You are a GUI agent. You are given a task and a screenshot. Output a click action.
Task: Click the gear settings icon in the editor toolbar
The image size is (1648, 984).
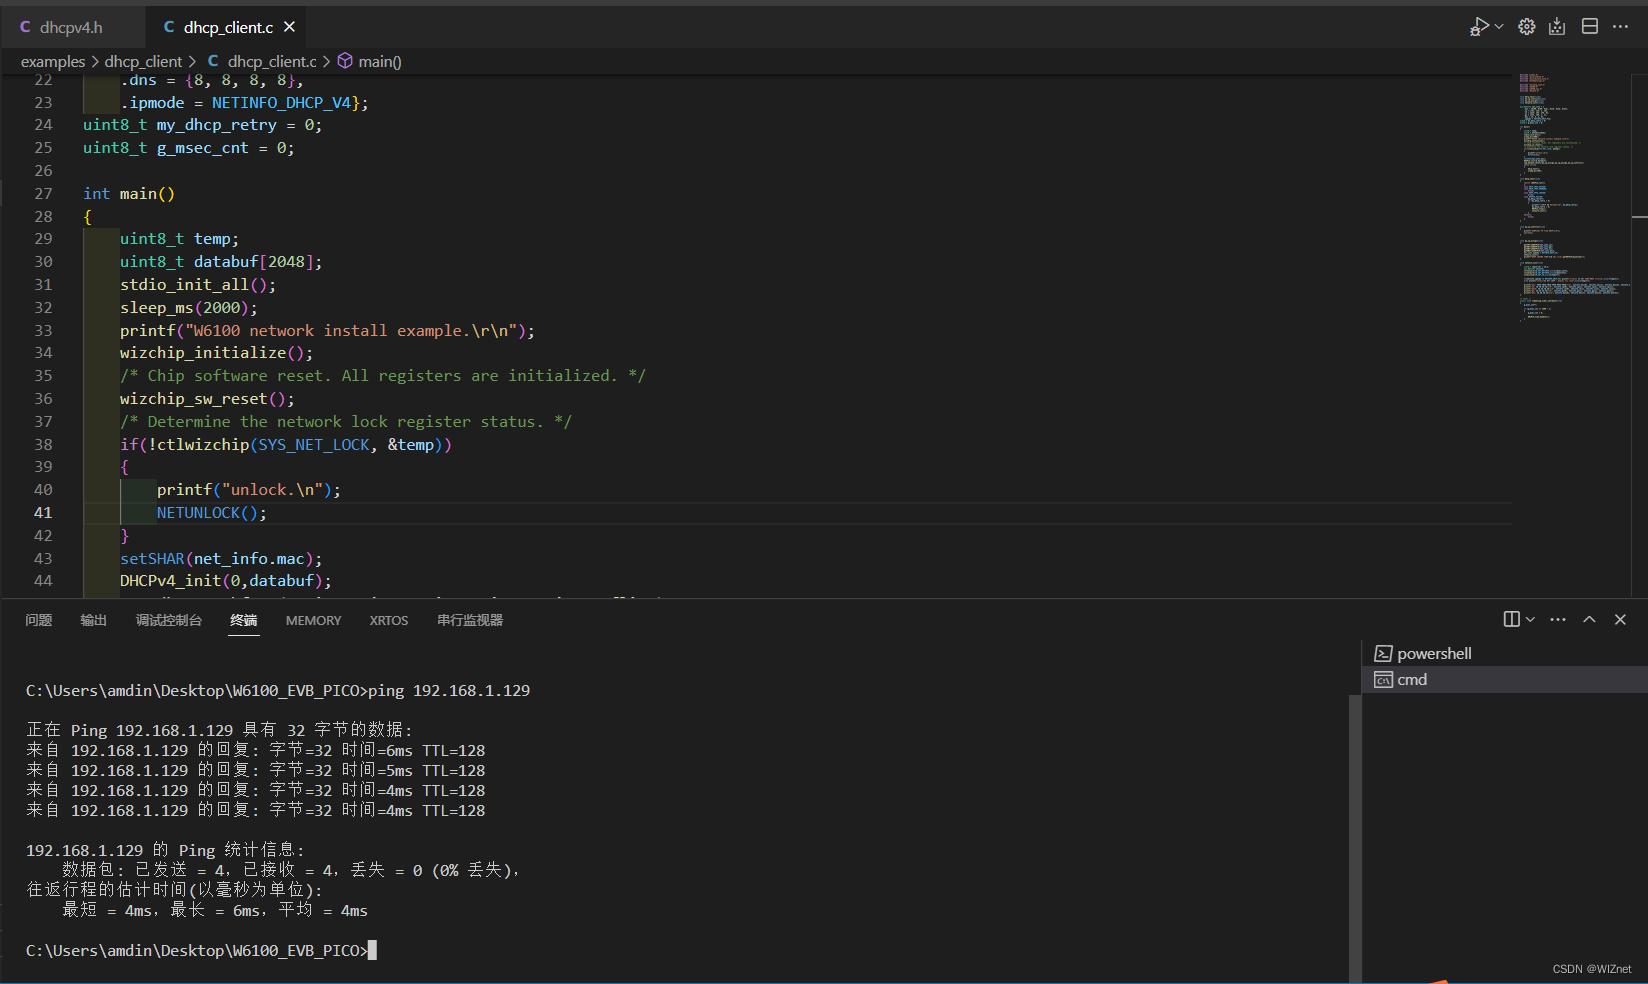coord(1527,27)
